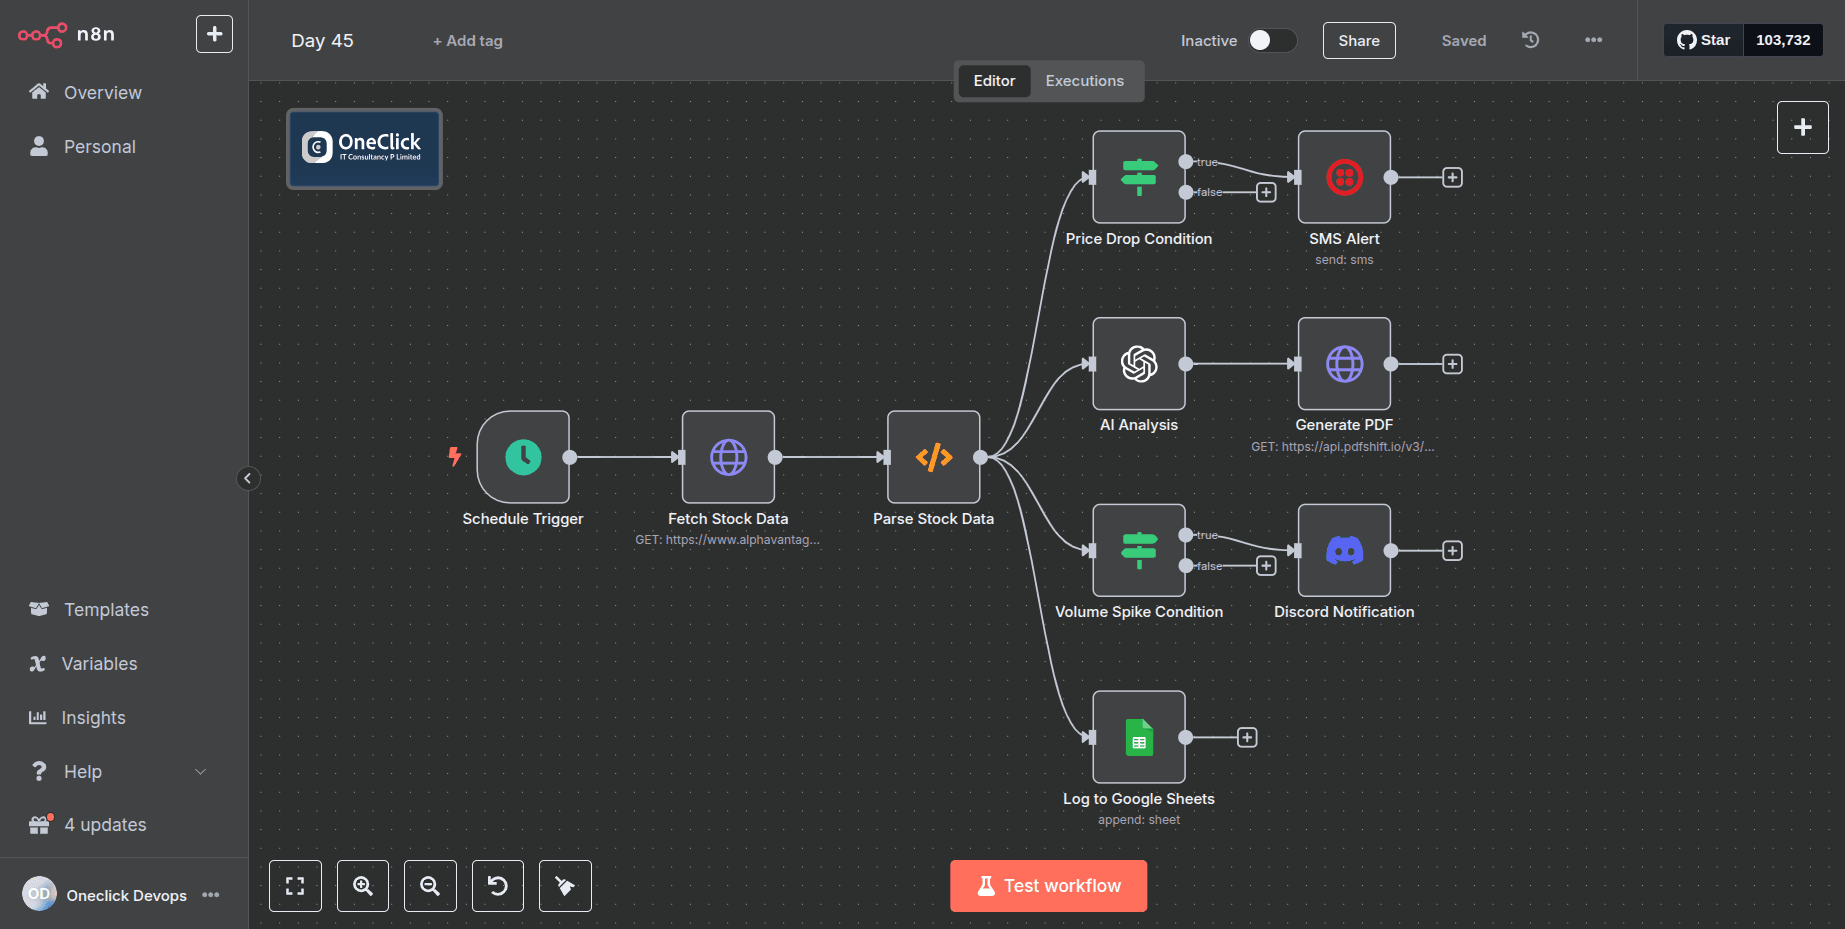1845x929 pixels.
Task: Open the workflow history icon
Action: click(x=1530, y=40)
